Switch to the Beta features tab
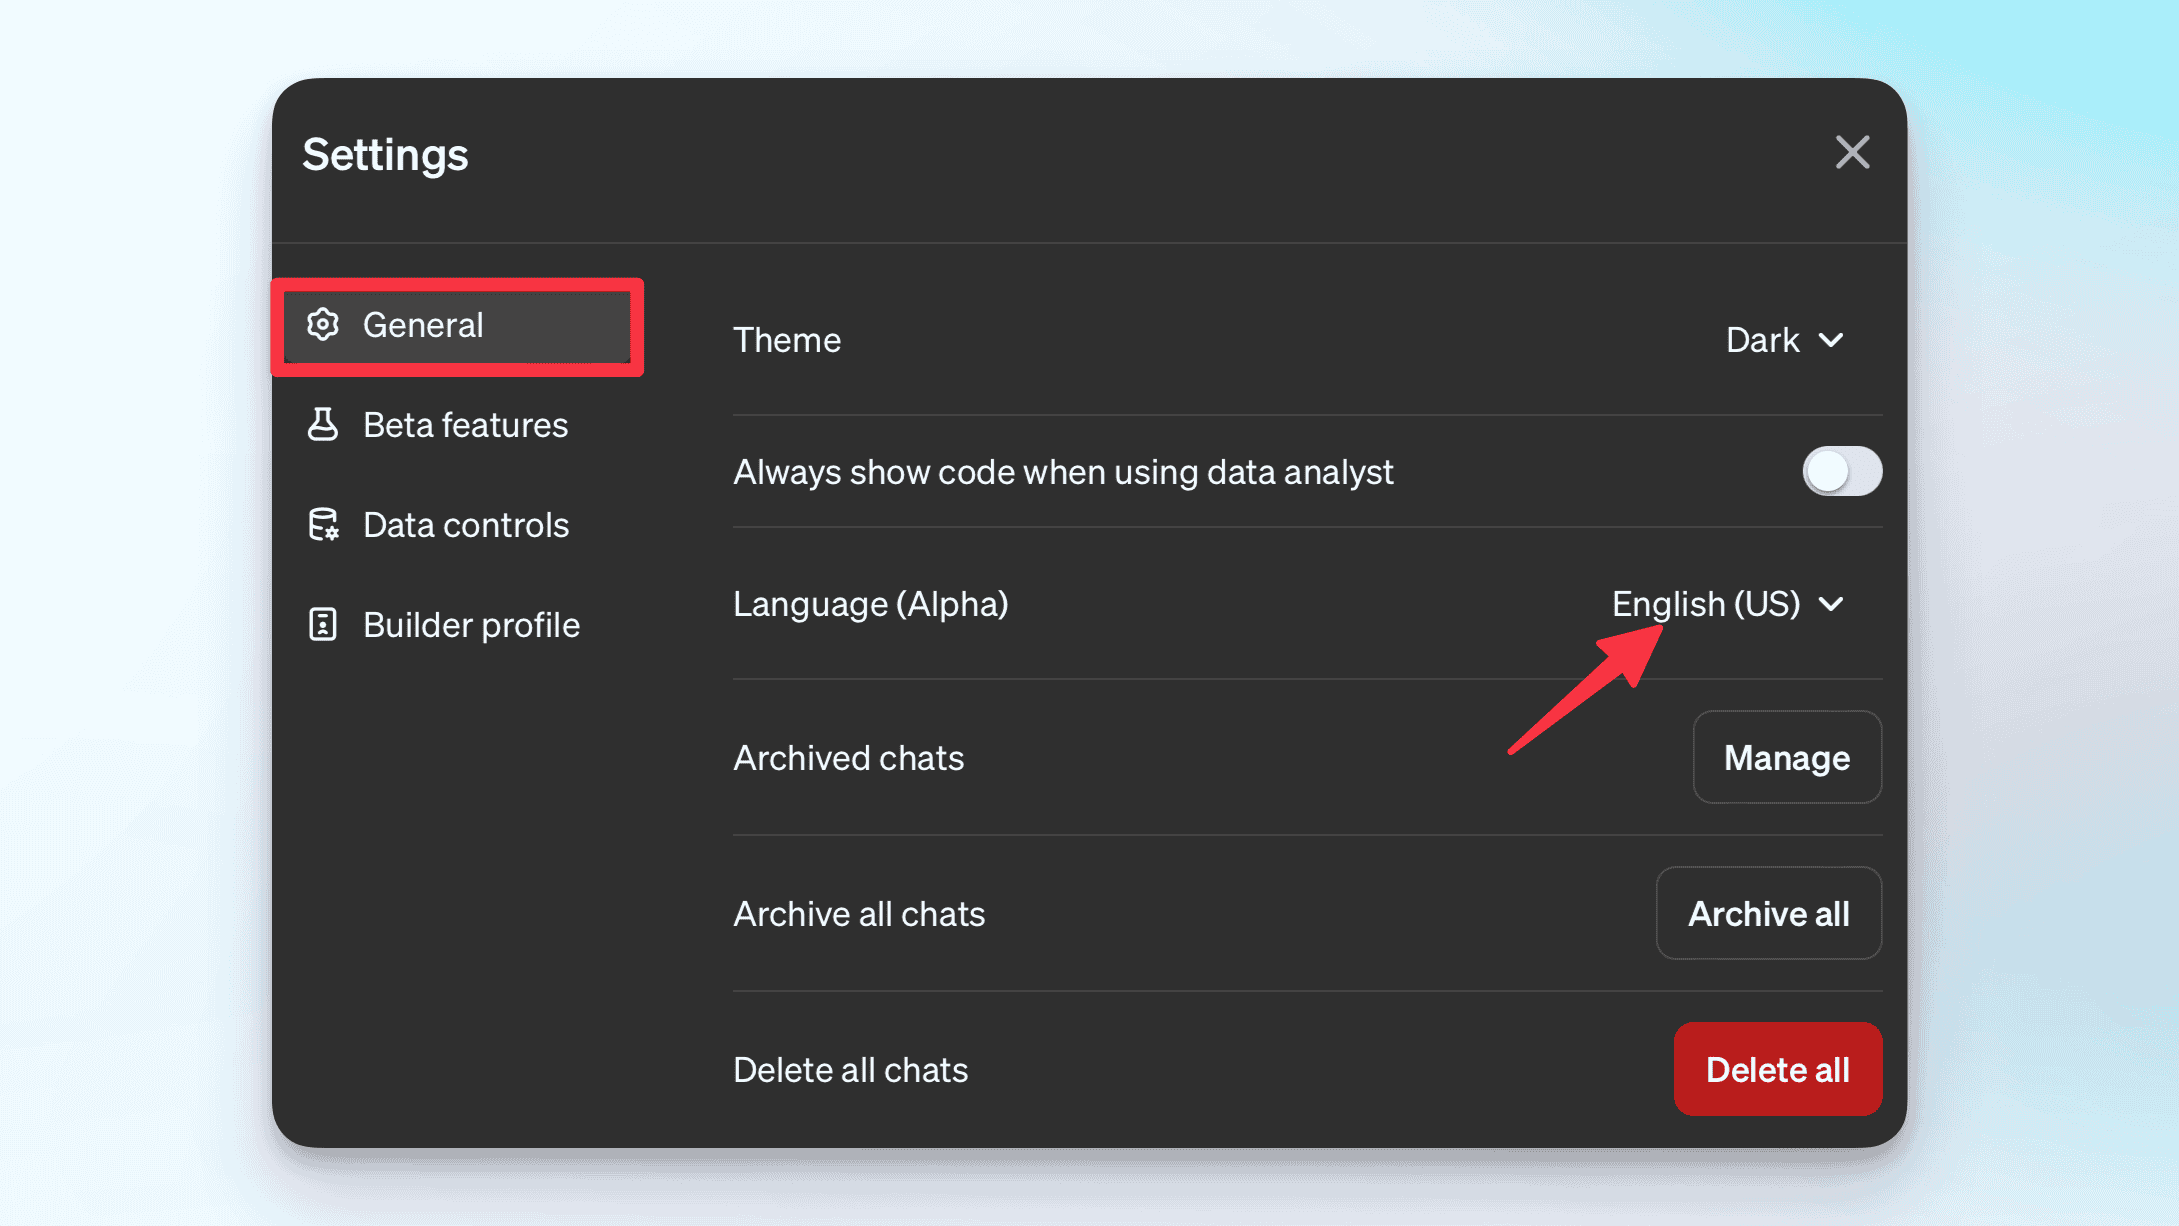This screenshot has height=1226, width=2179. click(x=465, y=426)
